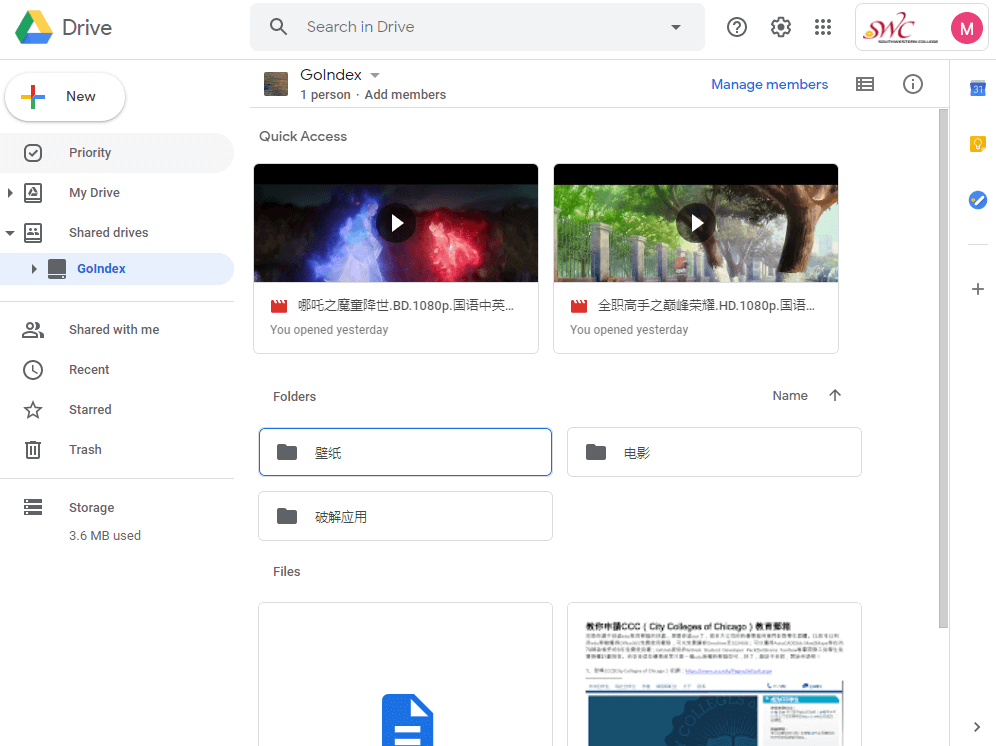Viewport: 996px width, 746px height.
Task: Click the search magnifier icon
Action: pos(278,27)
